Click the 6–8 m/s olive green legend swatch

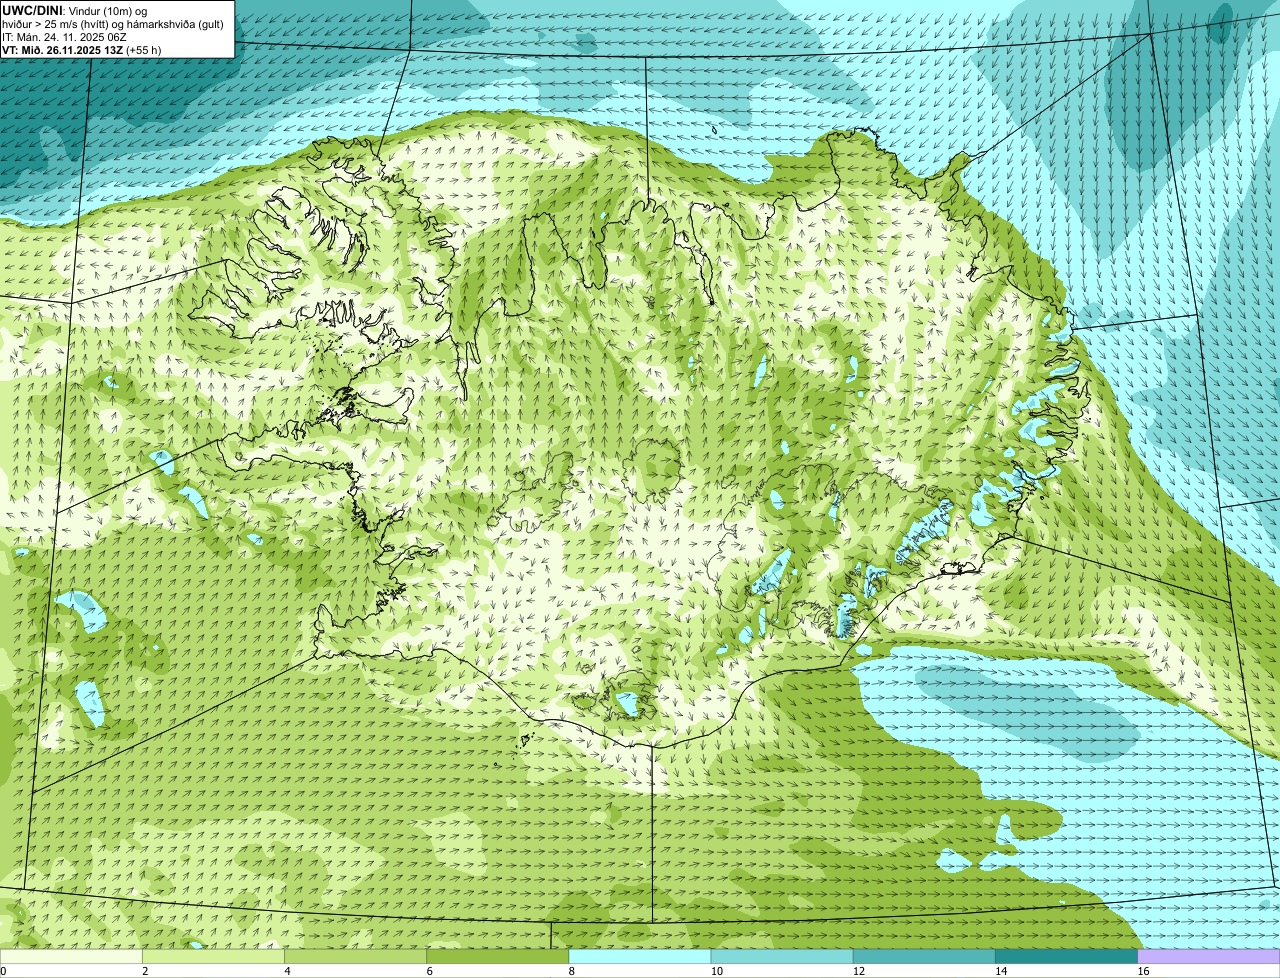[x=498, y=957]
